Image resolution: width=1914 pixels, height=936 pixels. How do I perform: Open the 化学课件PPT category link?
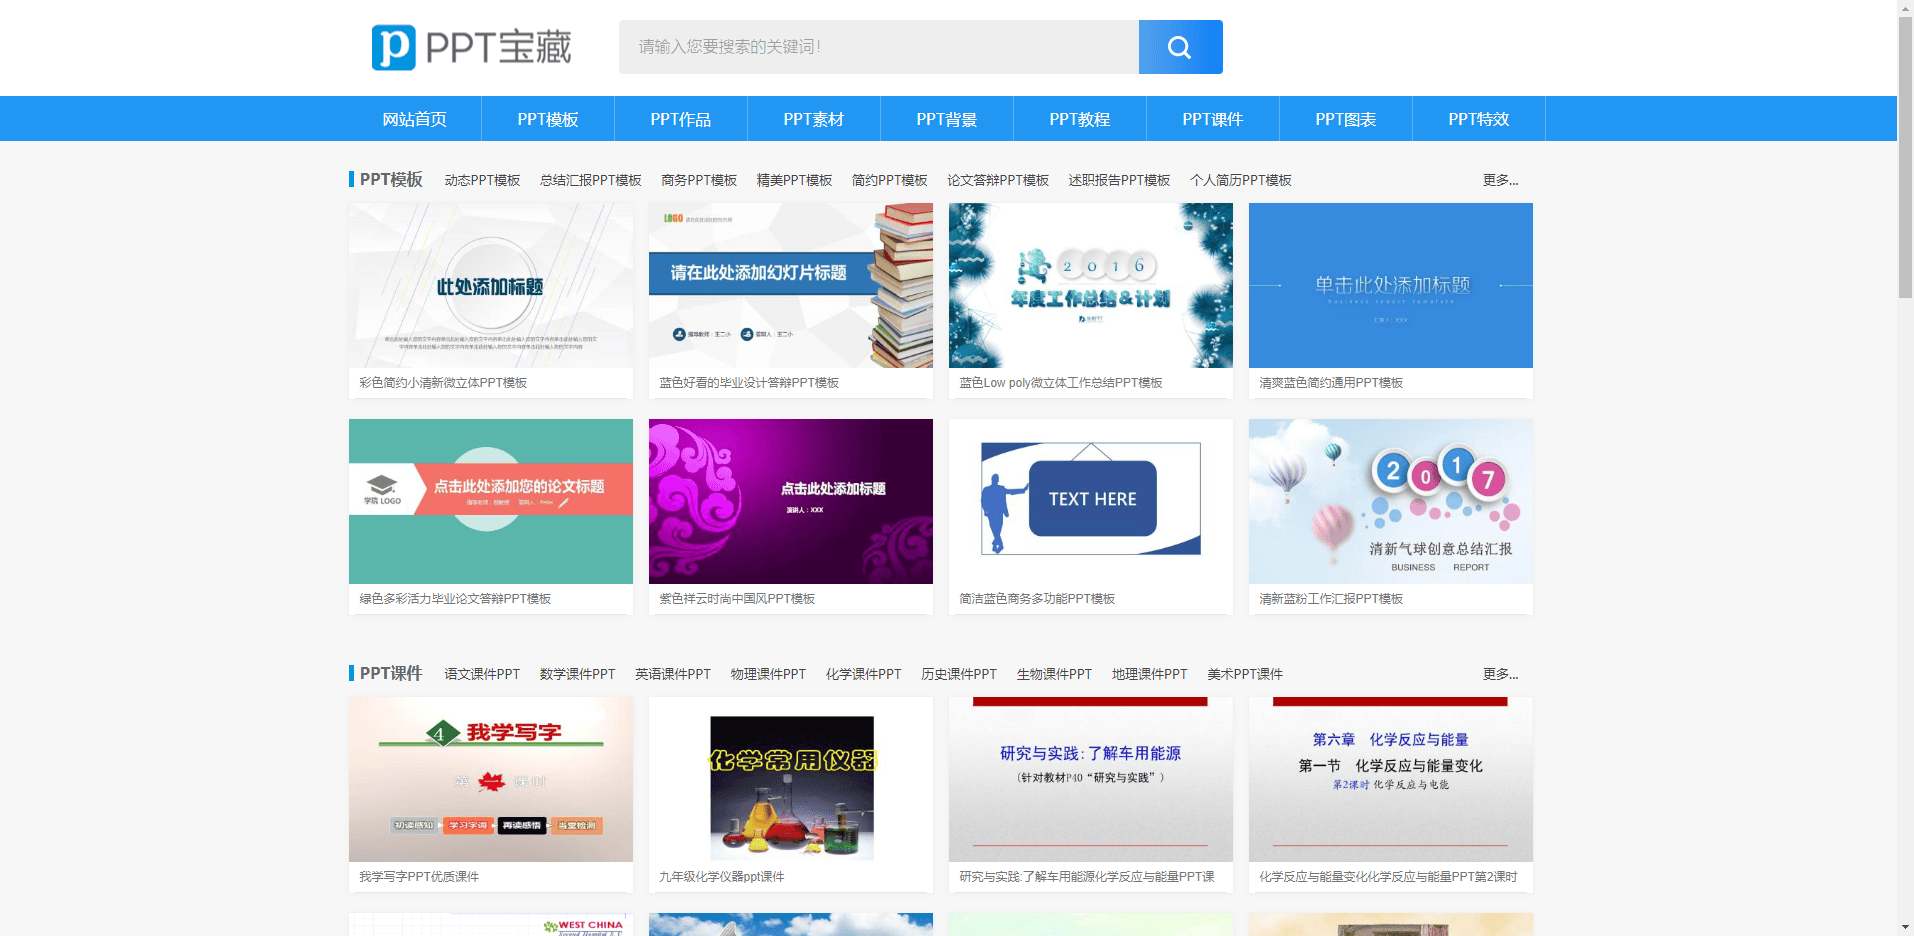click(863, 674)
